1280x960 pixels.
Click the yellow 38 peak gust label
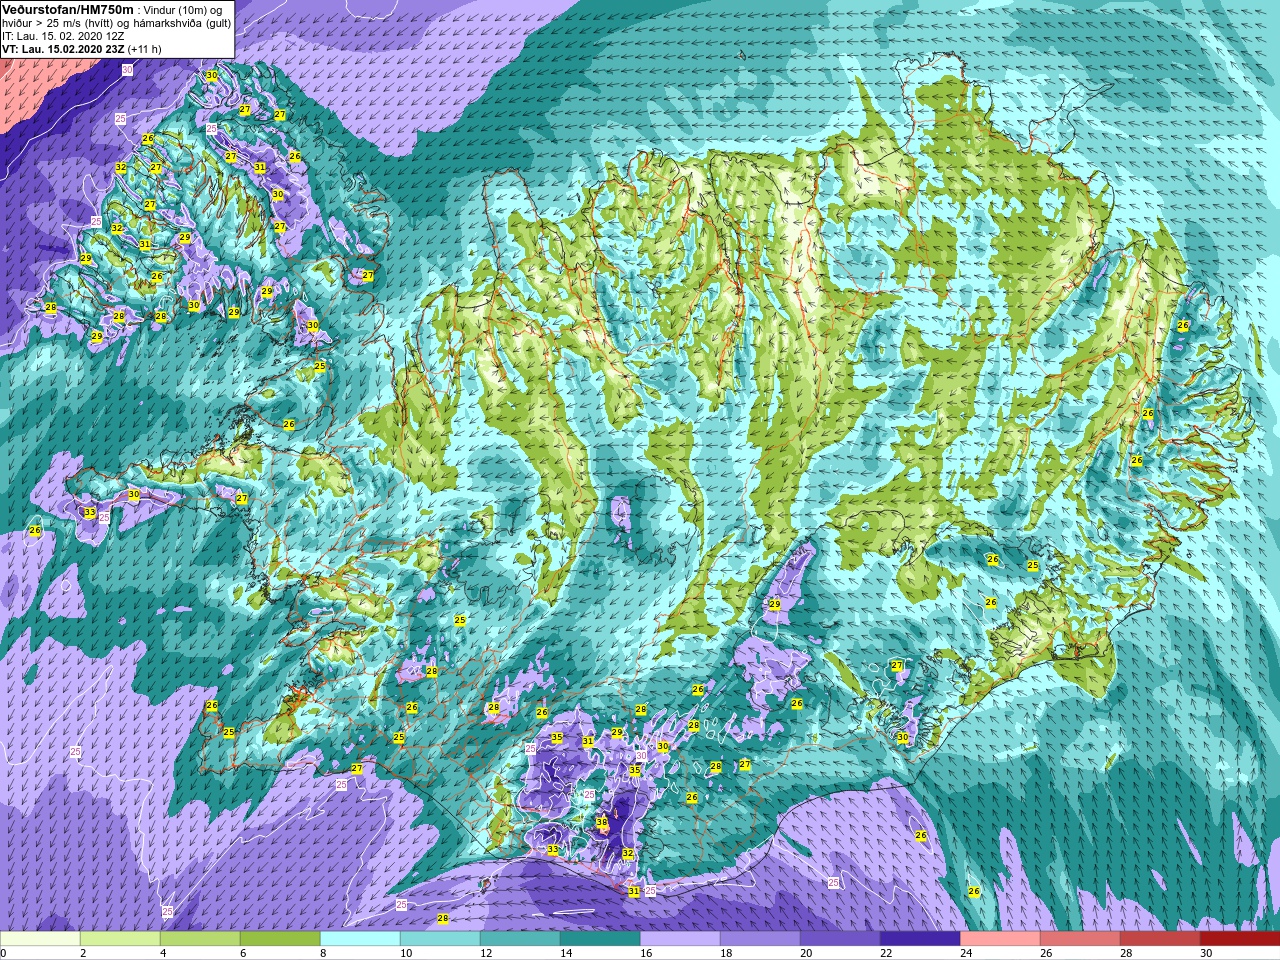coord(602,823)
